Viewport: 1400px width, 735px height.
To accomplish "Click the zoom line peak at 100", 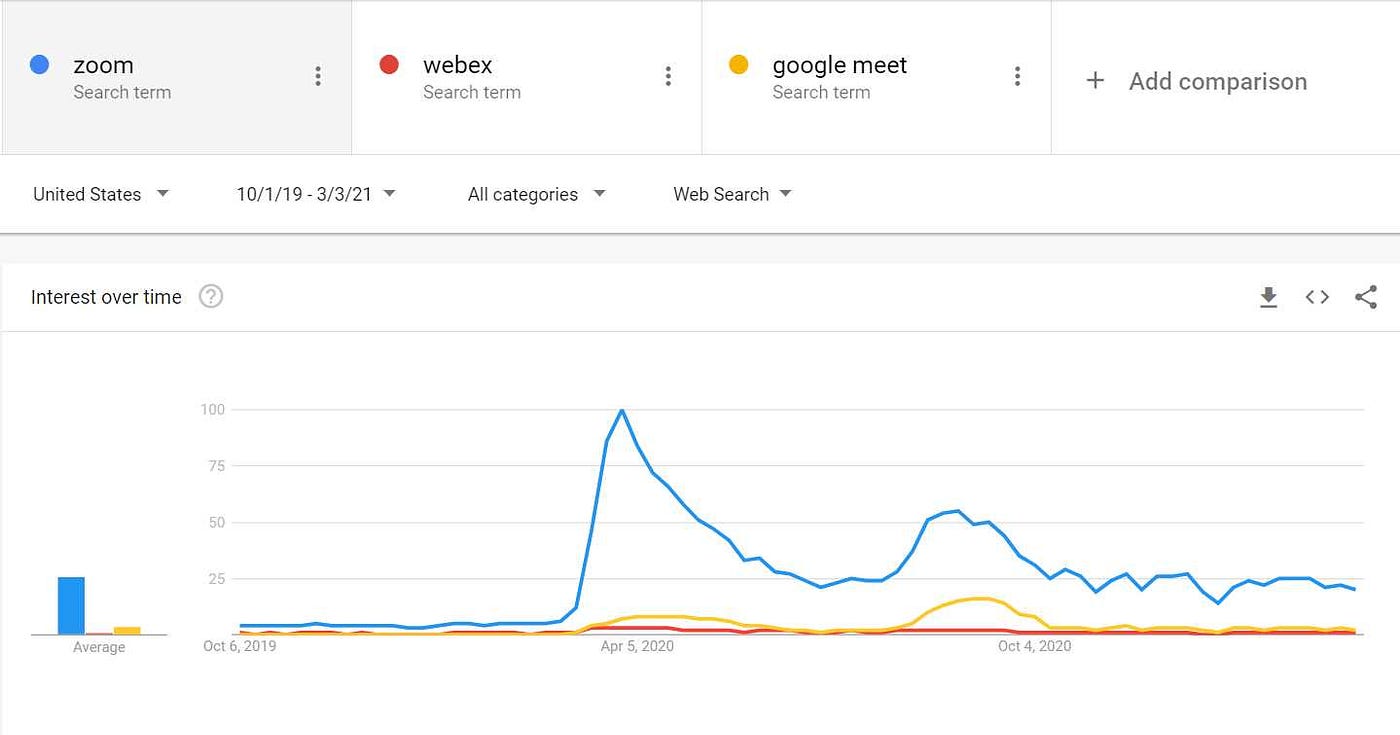I will coord(622,410).
